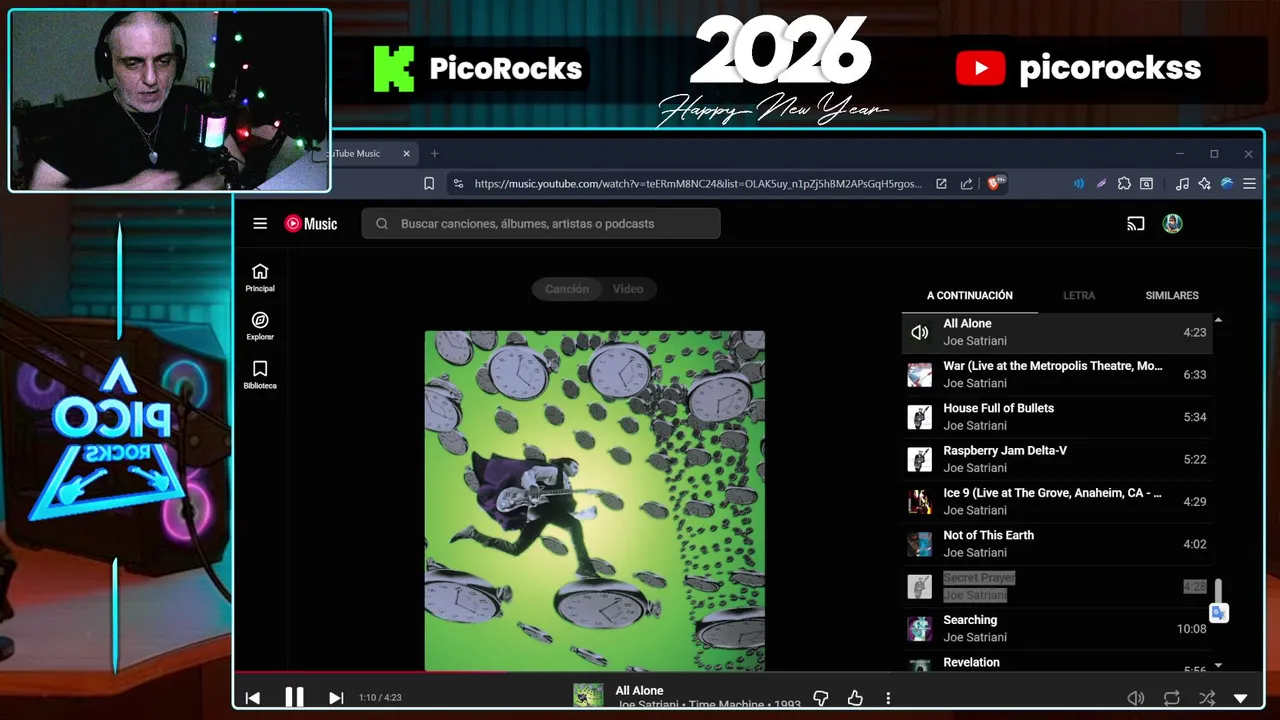
Task: Click the media control music note icon
Action: 1182,184
